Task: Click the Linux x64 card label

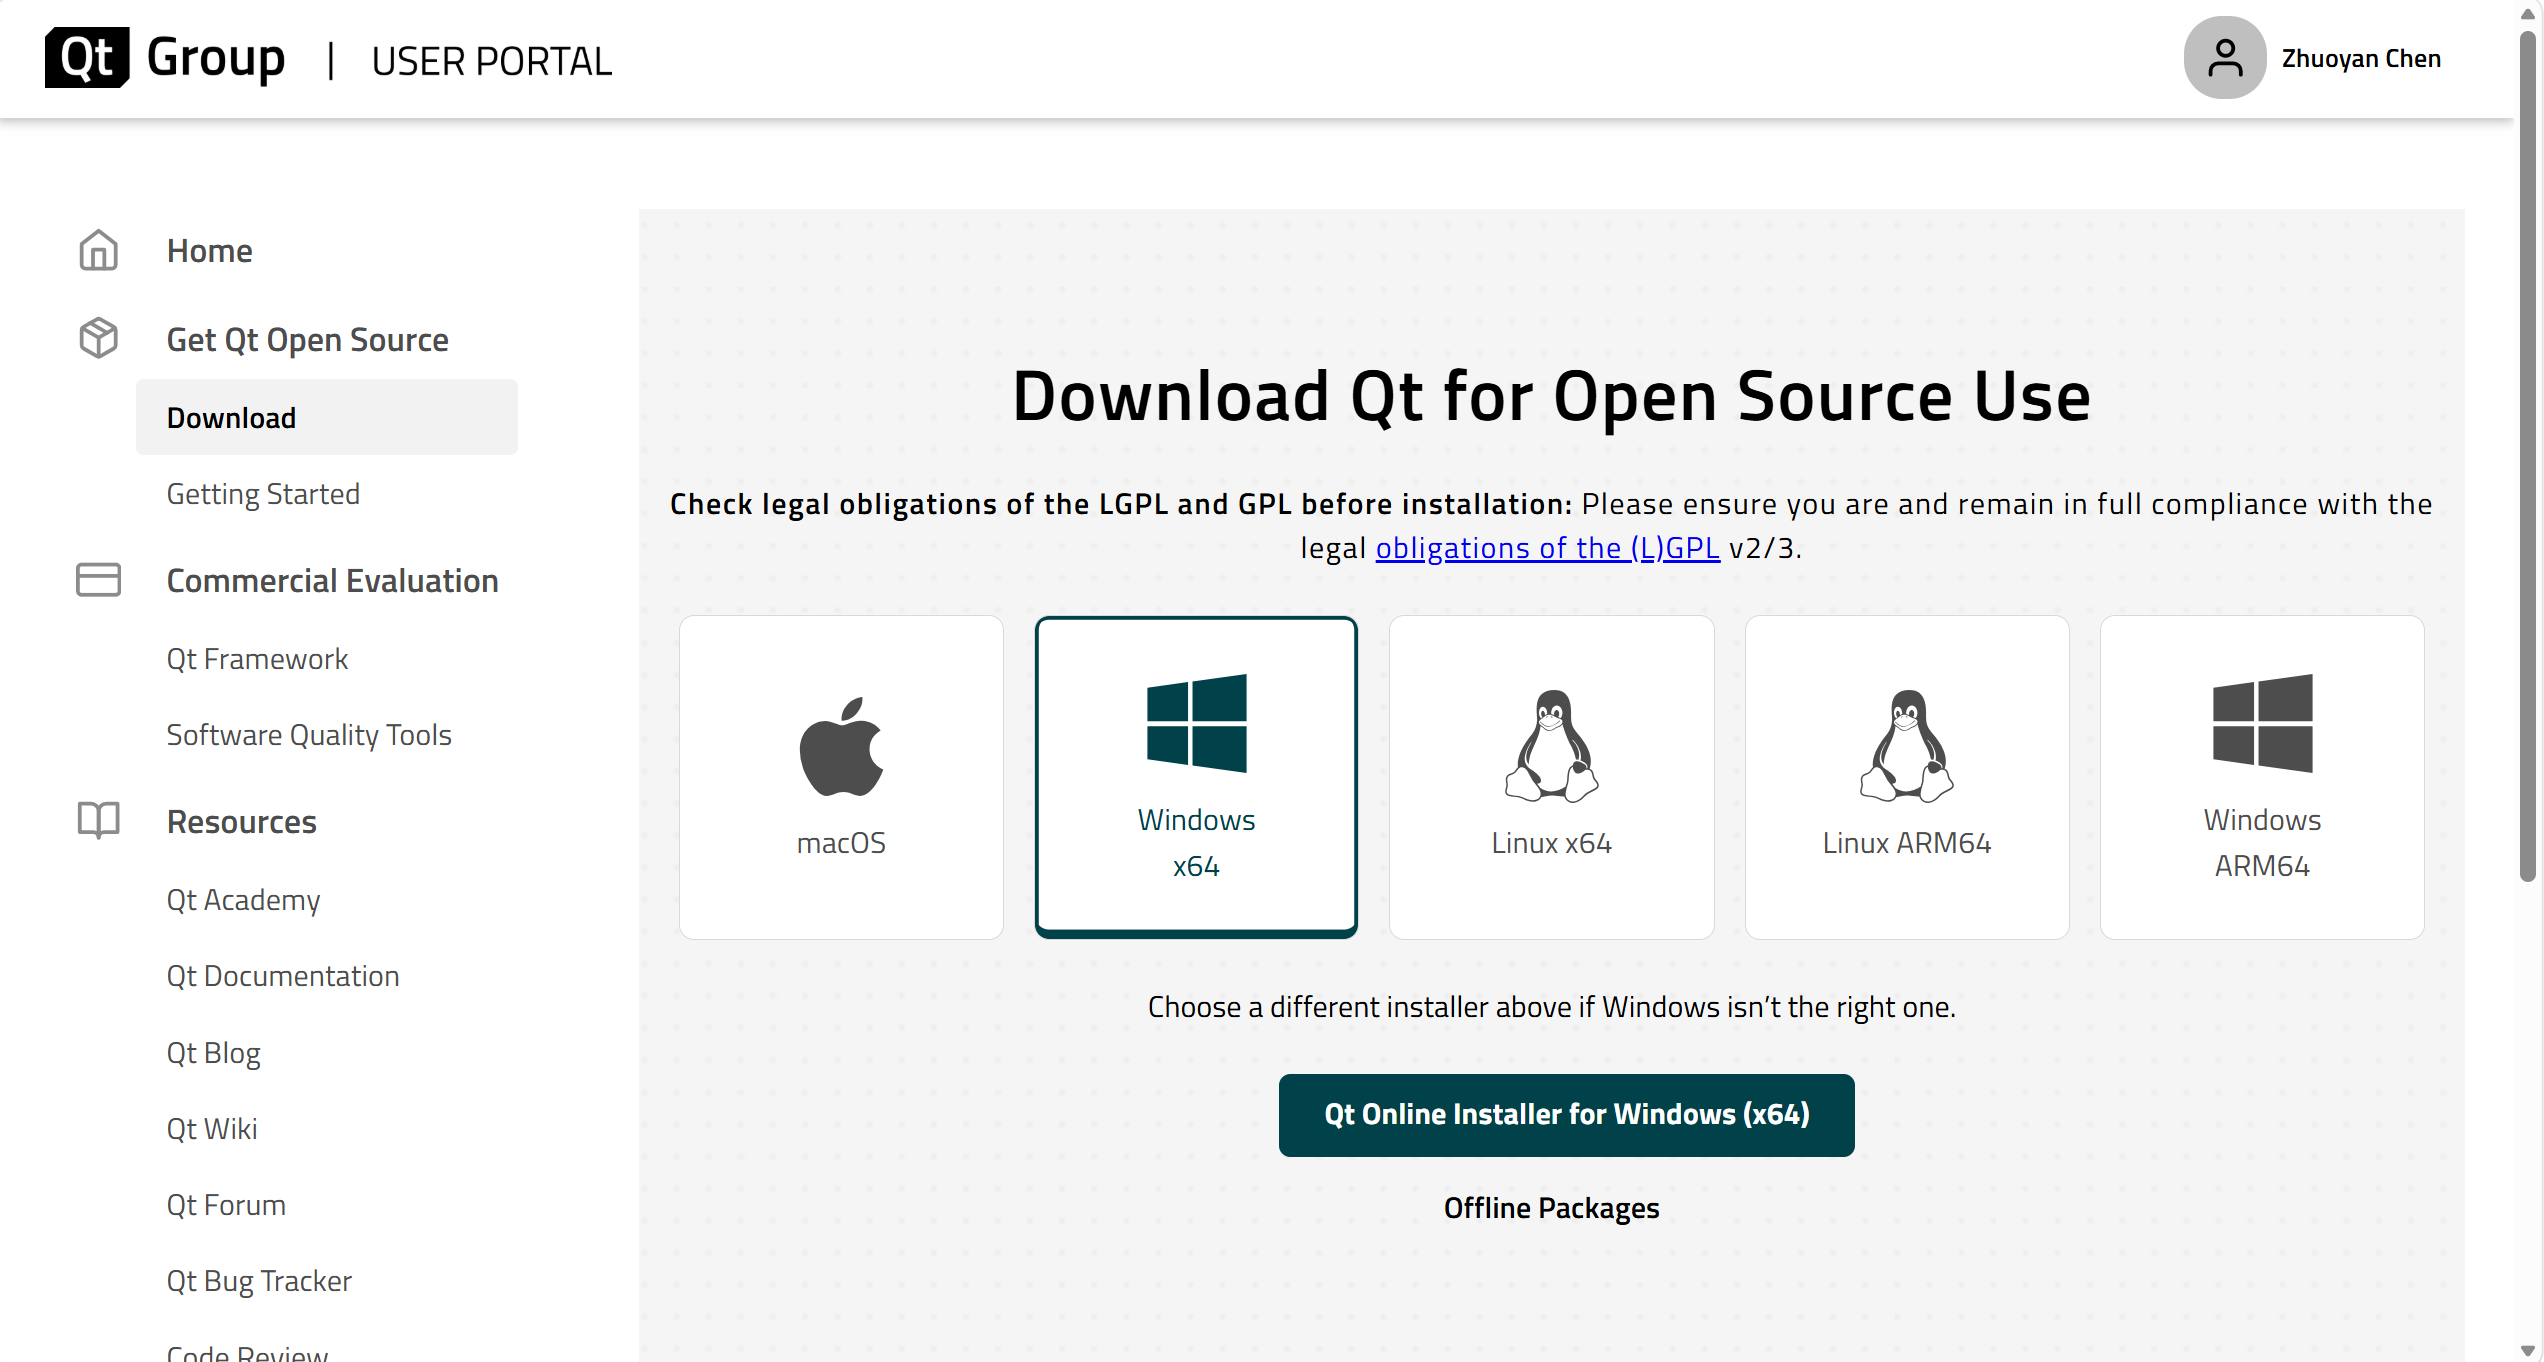Action: coord(1552,843)
